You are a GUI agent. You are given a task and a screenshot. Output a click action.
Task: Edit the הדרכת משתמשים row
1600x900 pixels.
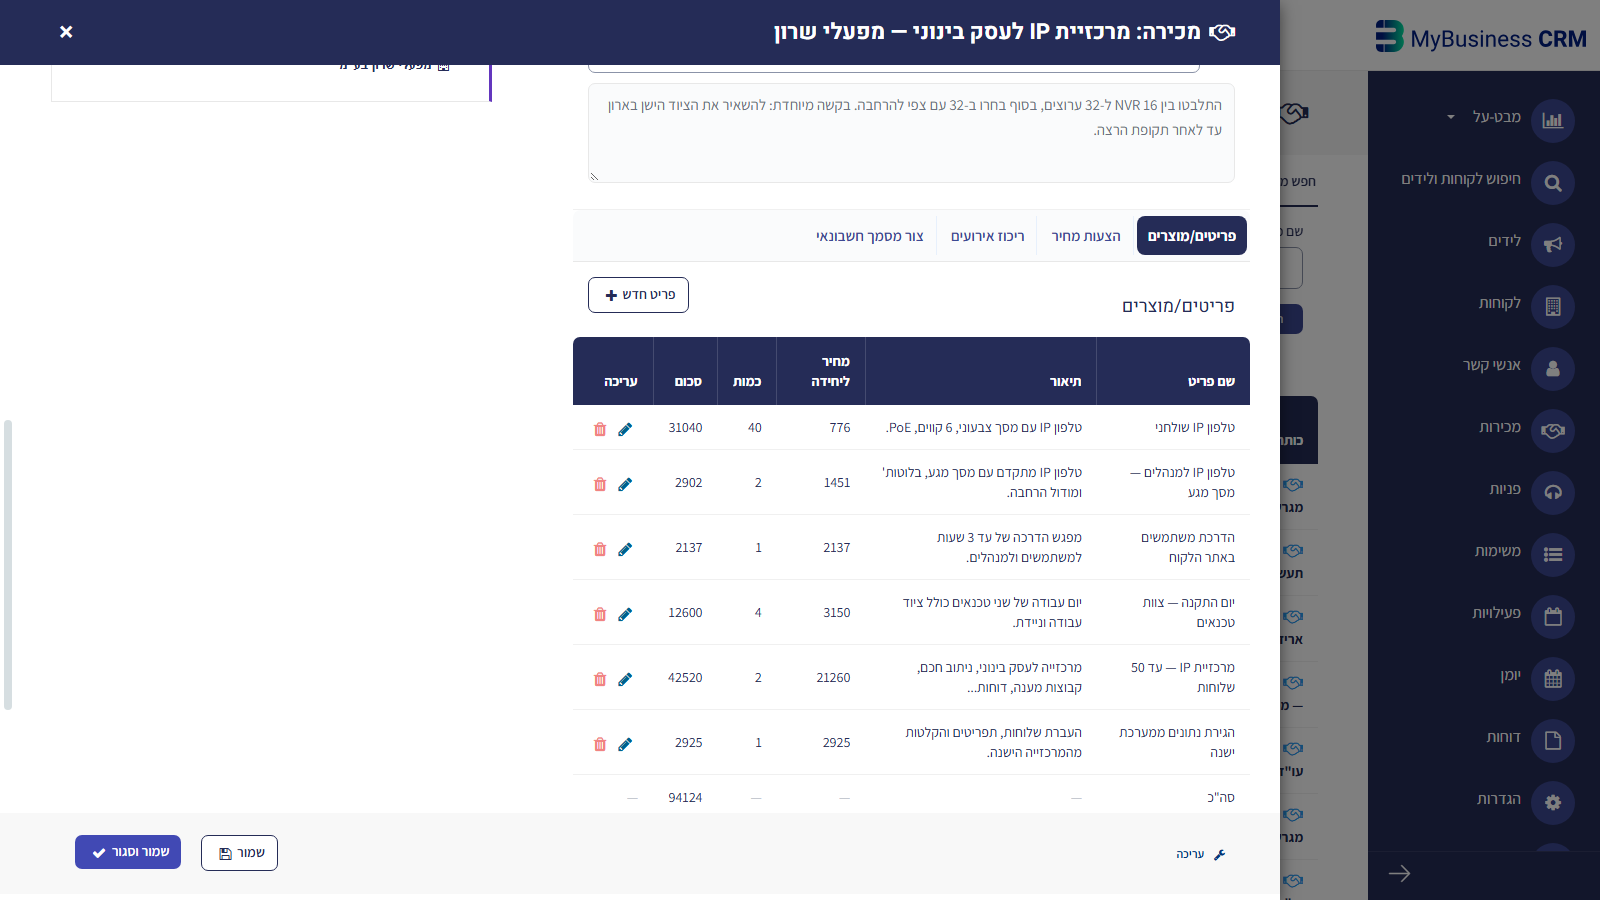click(x=625, y=549)
